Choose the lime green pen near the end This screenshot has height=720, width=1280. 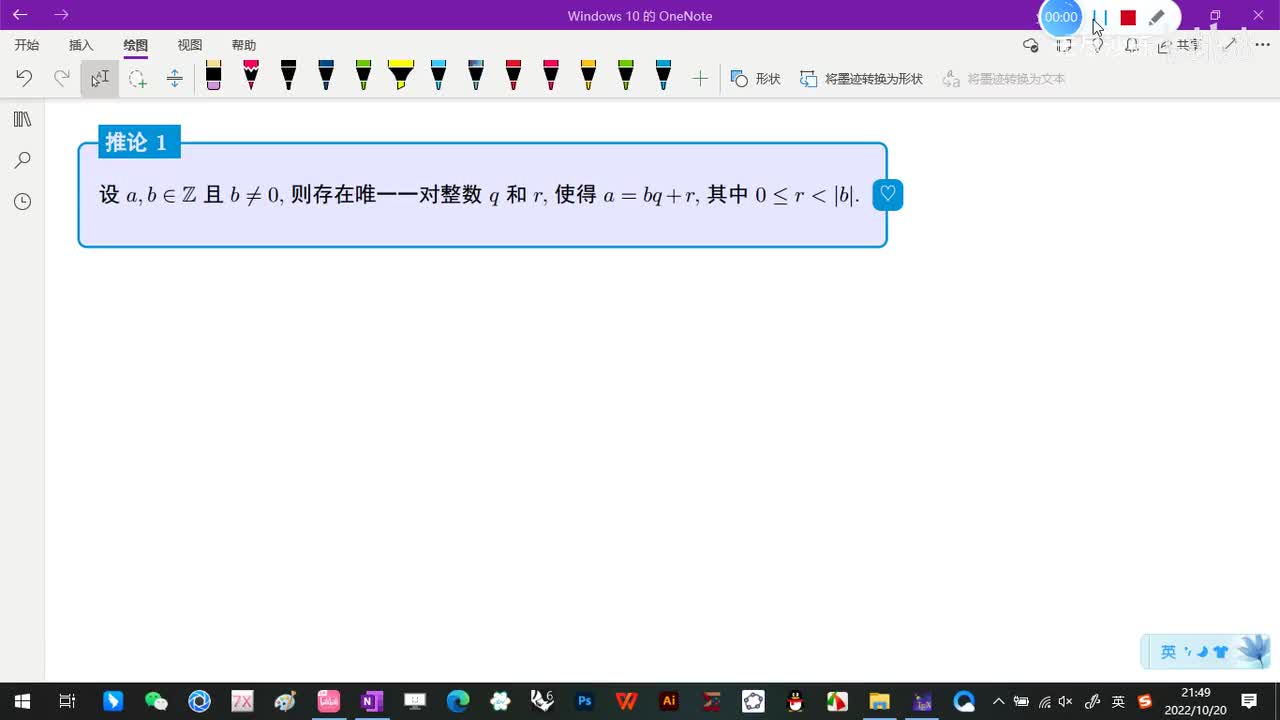point(626,76)
